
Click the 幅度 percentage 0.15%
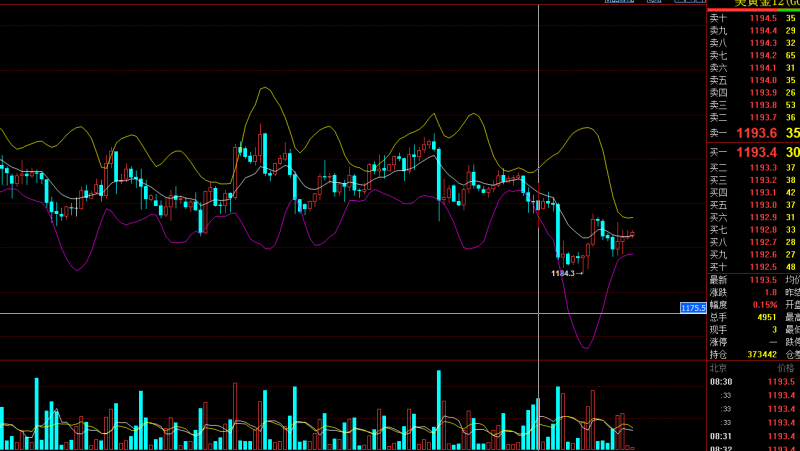[765, 305]
